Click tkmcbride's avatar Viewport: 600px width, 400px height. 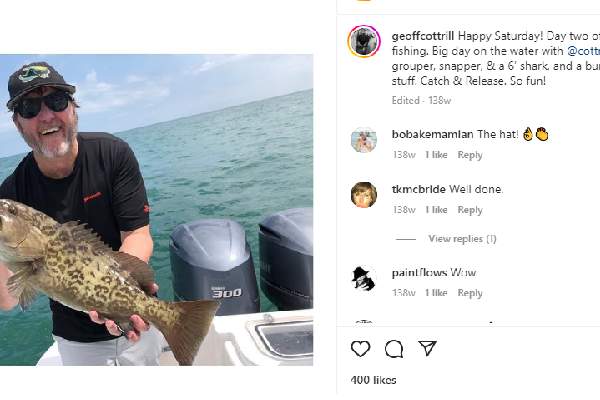click(363, 194)
